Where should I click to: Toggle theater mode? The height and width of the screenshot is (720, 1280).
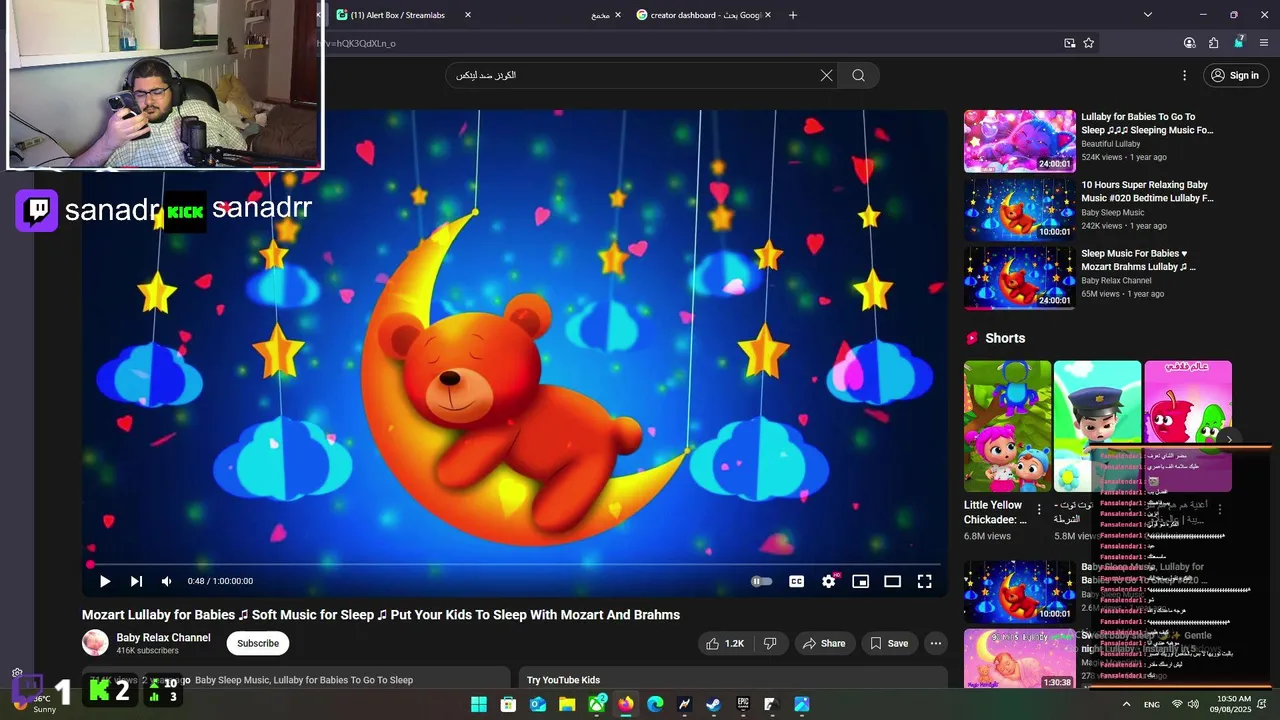click(892, 581)
